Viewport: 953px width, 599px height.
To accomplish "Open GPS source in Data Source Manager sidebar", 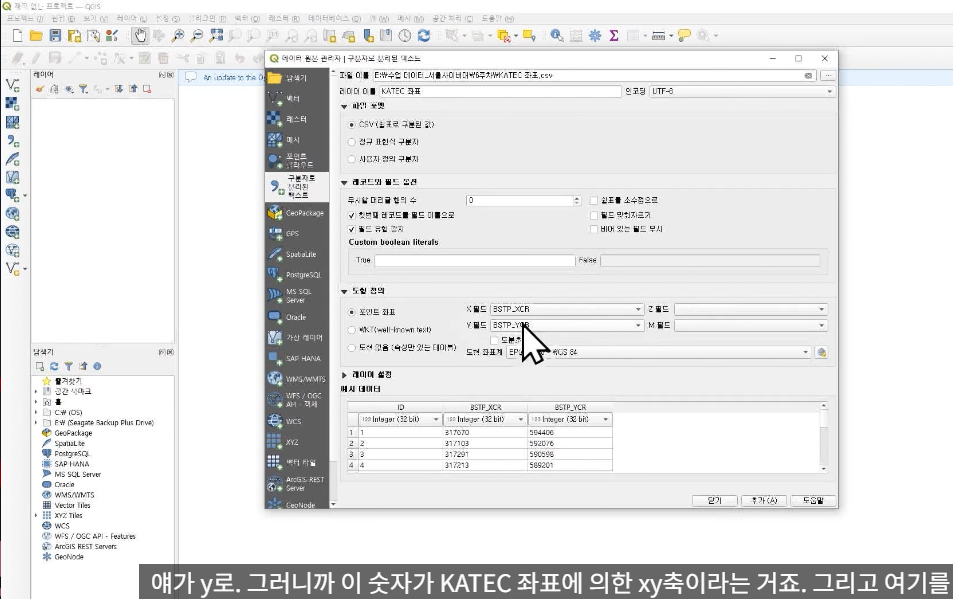I will [297, 234].
